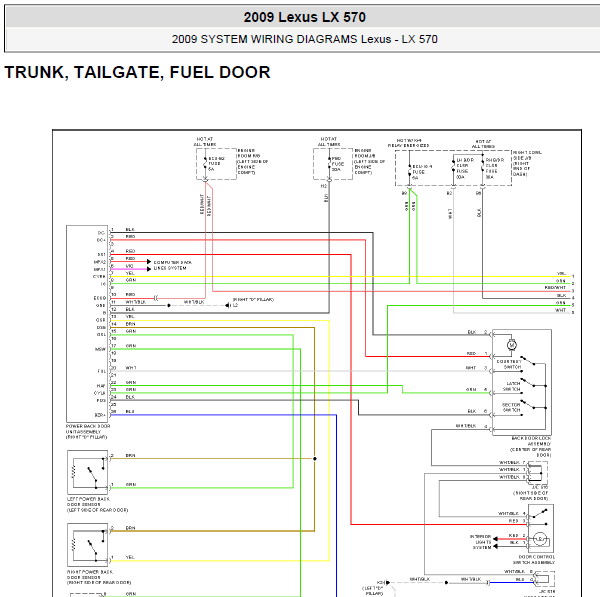Click the "BZR+" pin label on unit assembly

pyautogui.click(x=100, y=415)
